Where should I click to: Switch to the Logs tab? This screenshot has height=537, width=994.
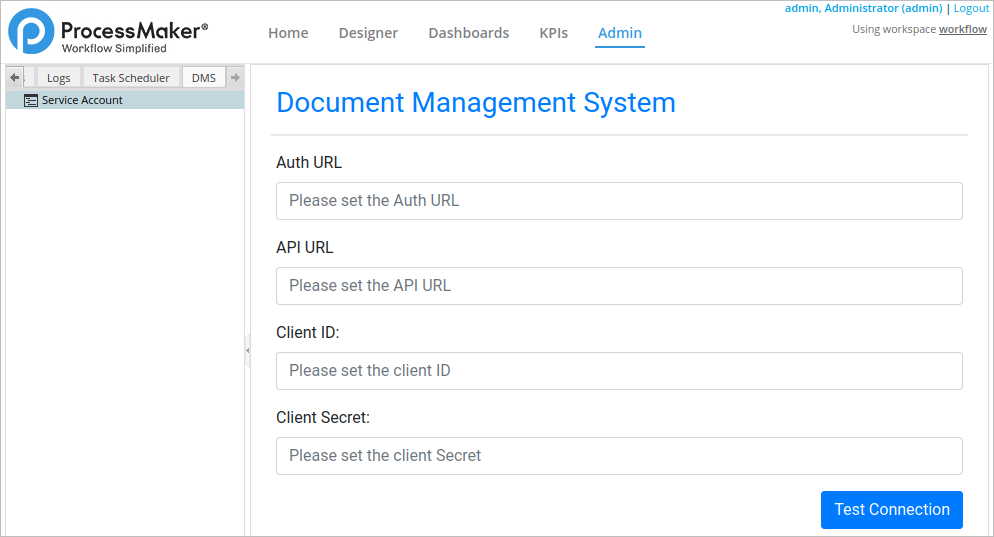pyautogui.click(x=59, y=78)
